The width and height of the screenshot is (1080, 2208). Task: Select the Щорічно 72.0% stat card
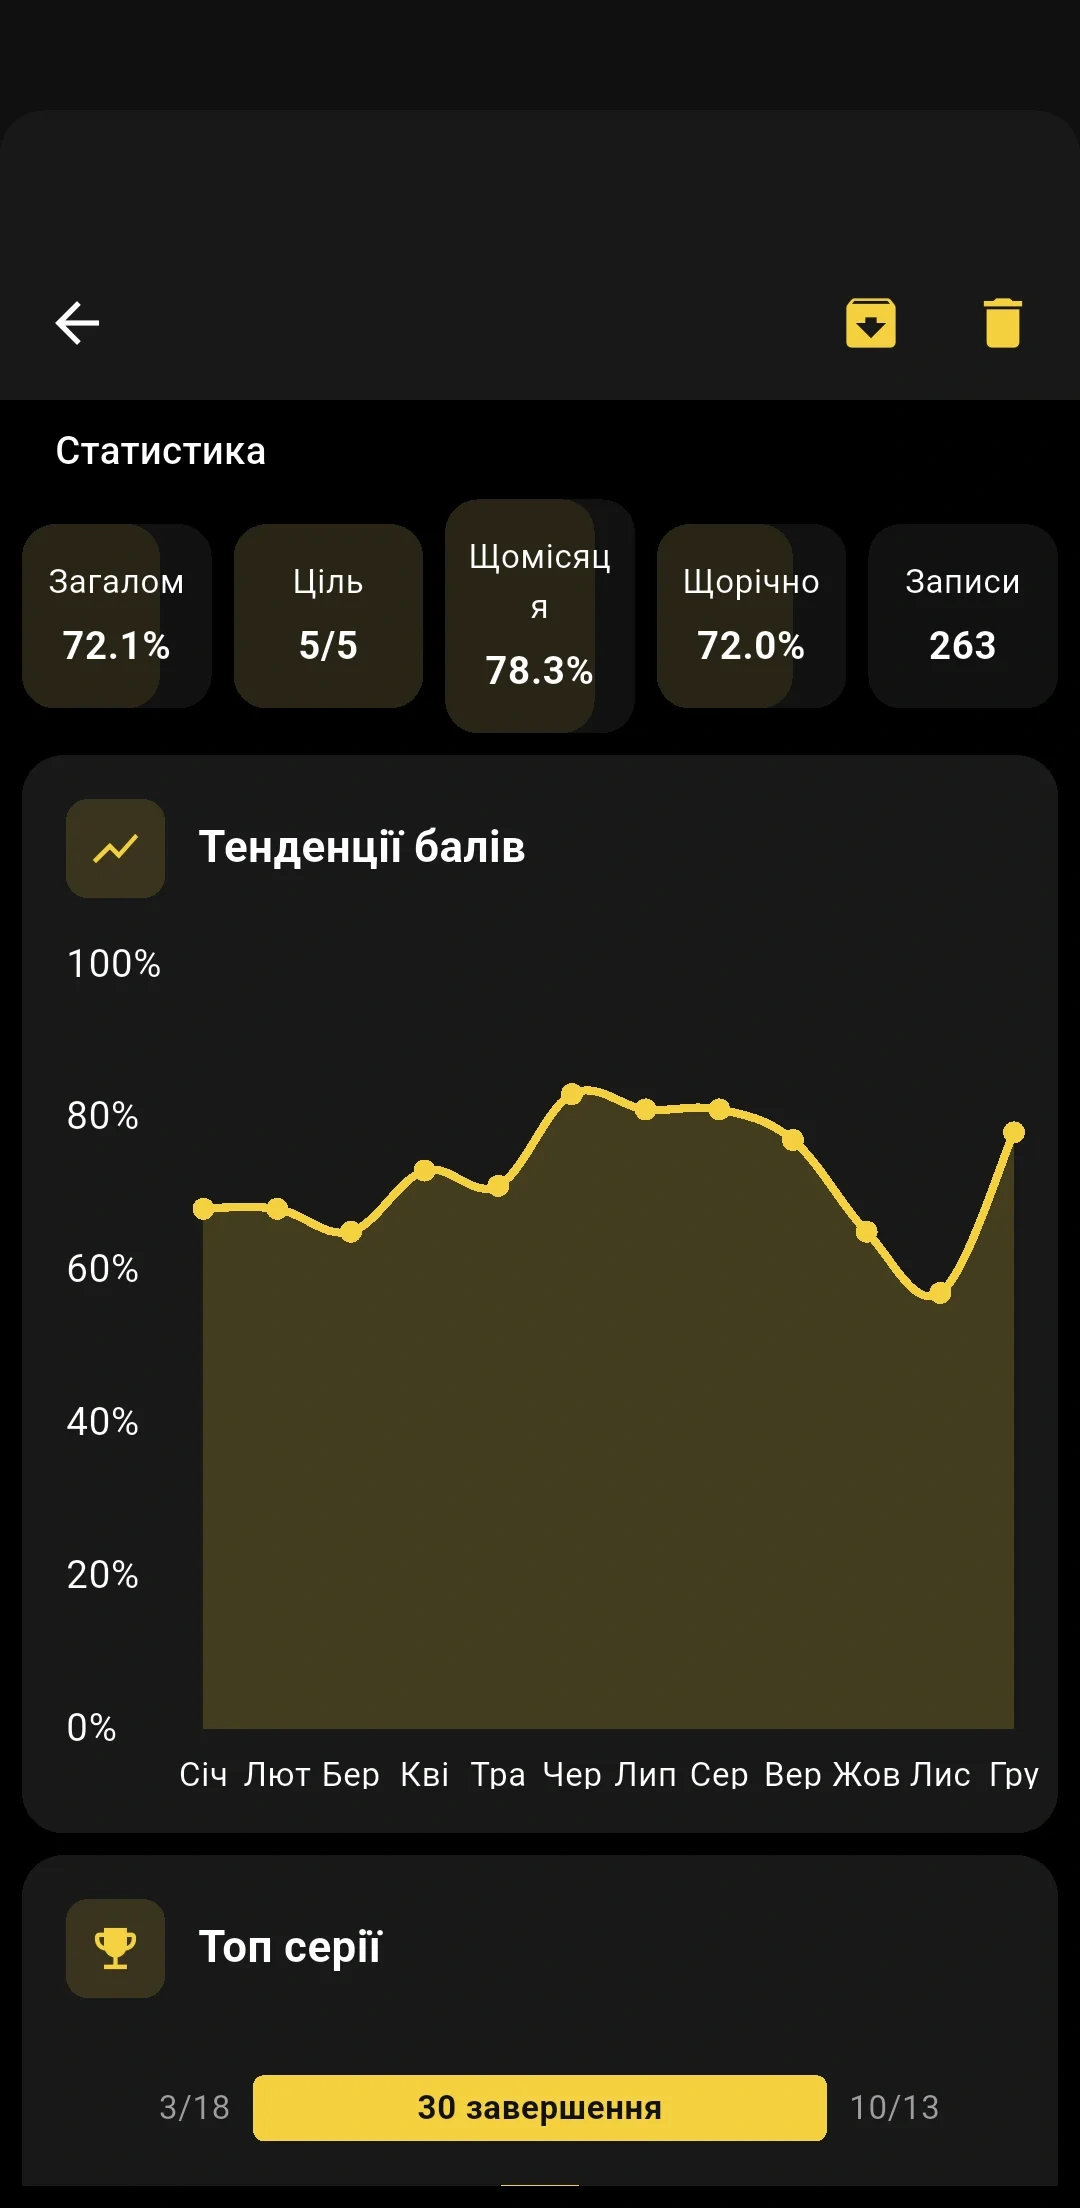point(751,616)
